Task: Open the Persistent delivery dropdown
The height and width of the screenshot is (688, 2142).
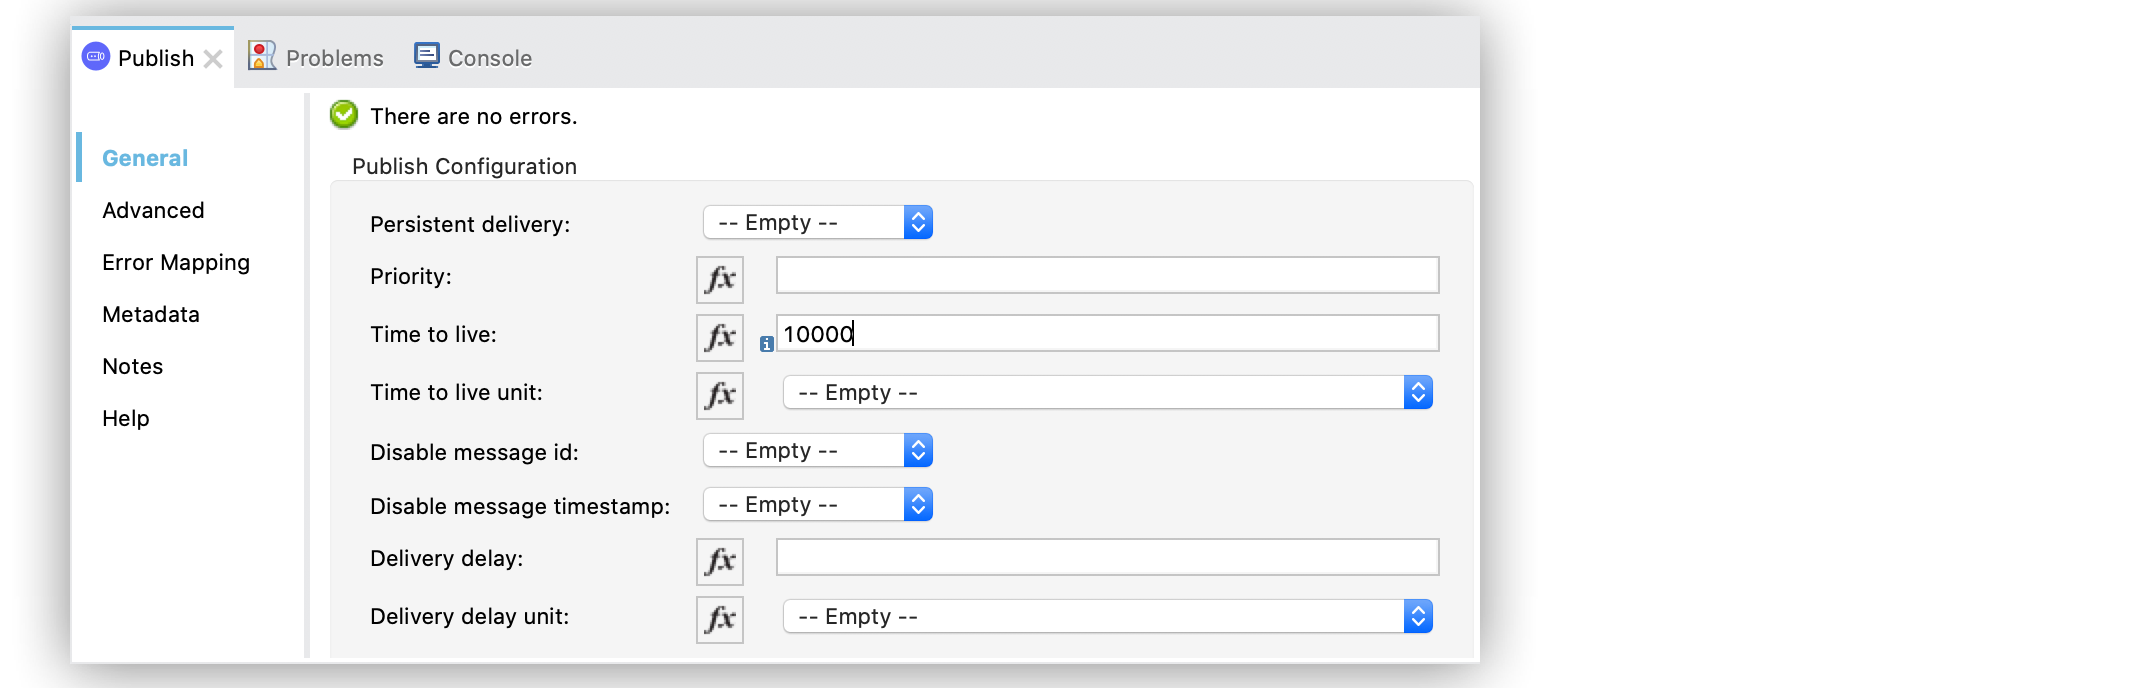Action: (x=817, y=222)
